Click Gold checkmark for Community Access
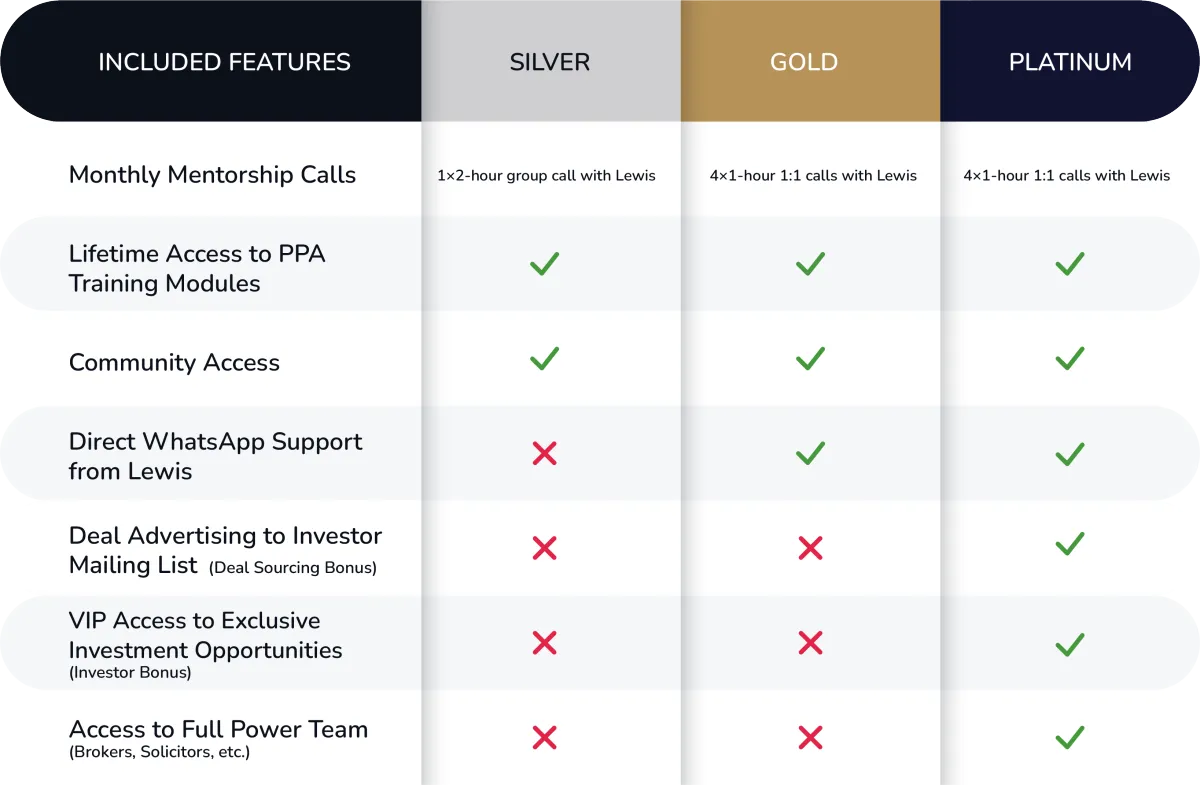The height and width of the screenshot is (785, 1200). pyautogui.click(x=810, y=358)
